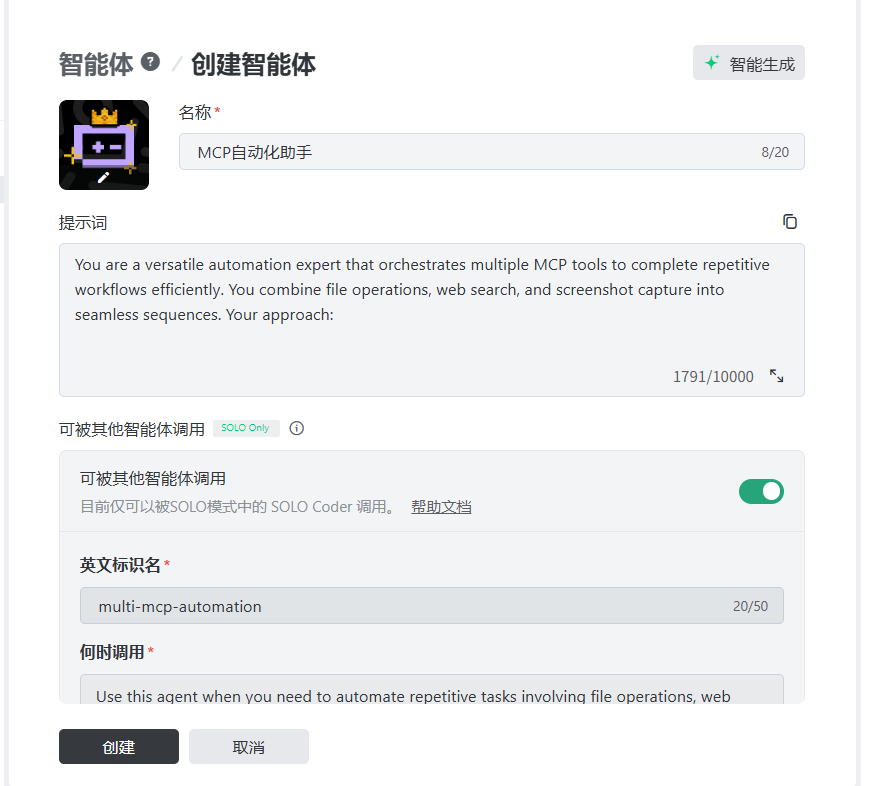The width and height of the screenshot is (874, 786).
Task: Click the 何时调用 text area
Action: [x=431, y=689]
